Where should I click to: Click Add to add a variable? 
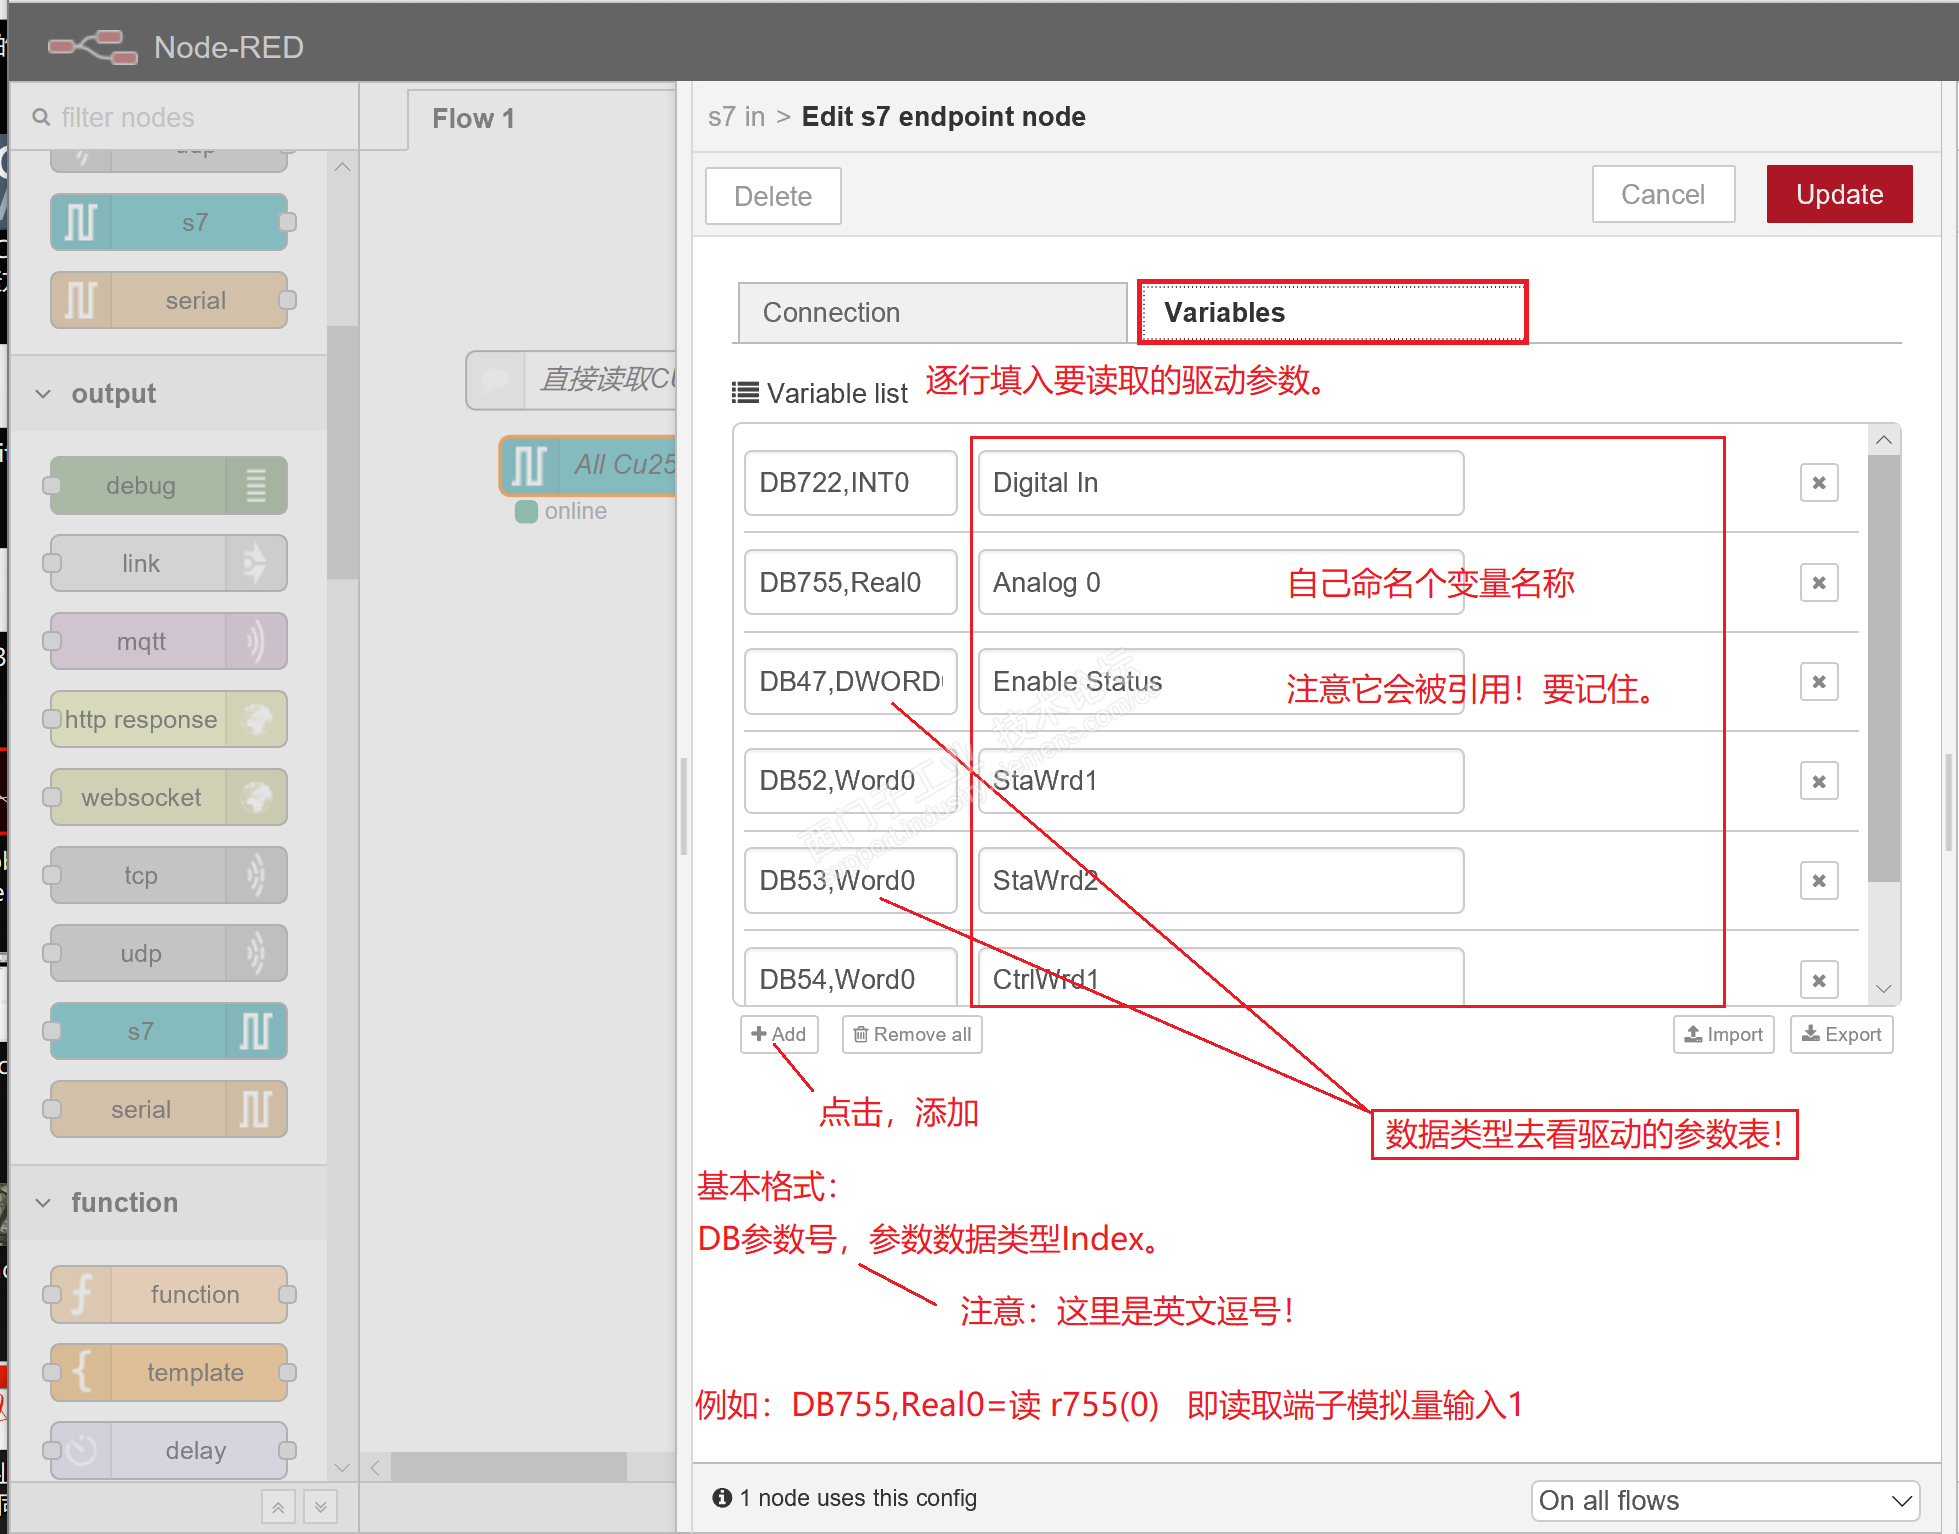[x=779, y=1034]
